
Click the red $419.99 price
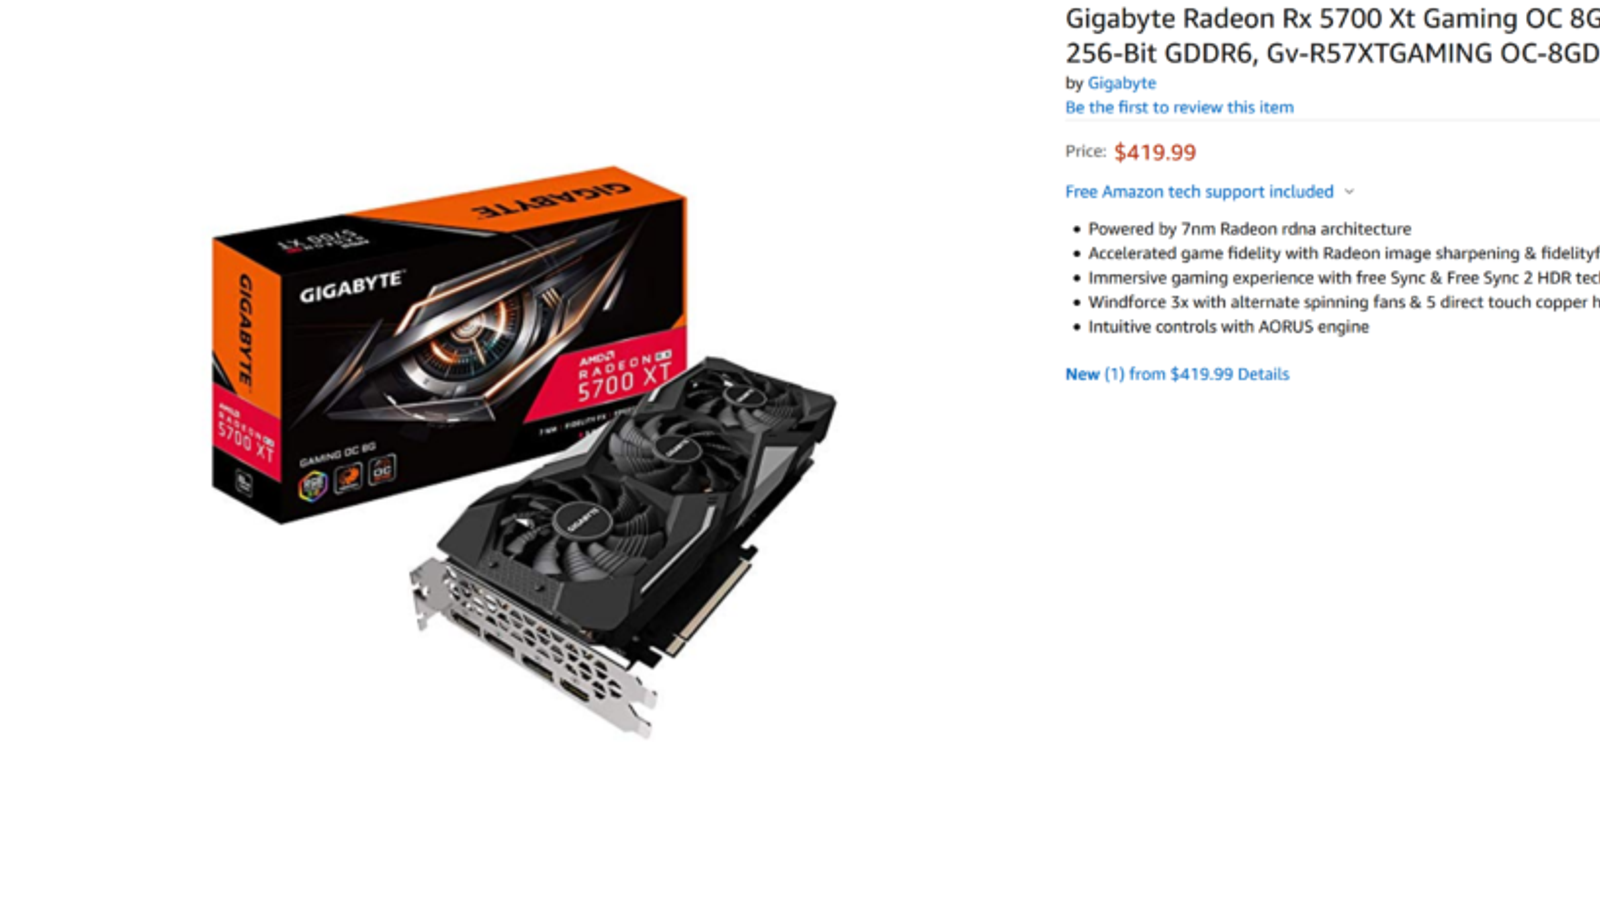click(x=1155, y=152)
